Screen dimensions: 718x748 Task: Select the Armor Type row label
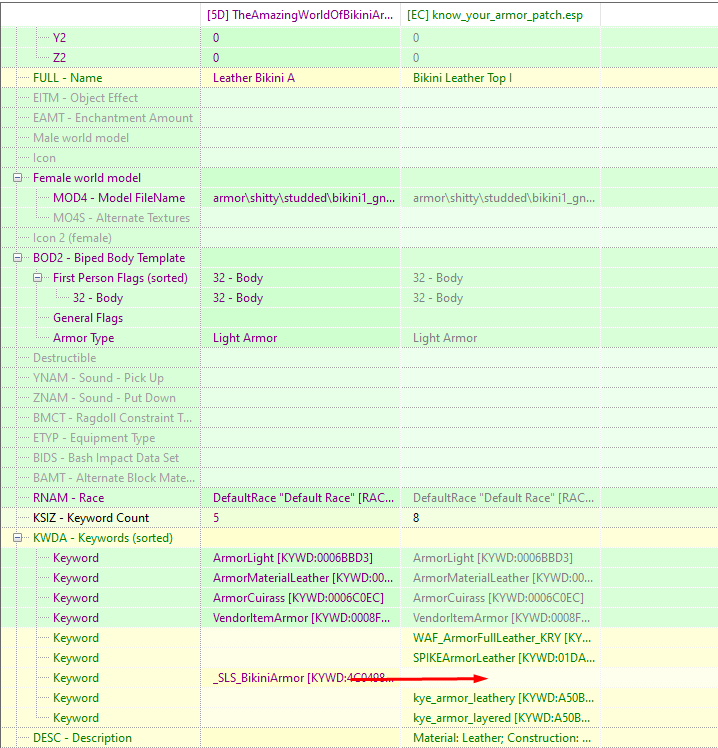tap(83, 338)
